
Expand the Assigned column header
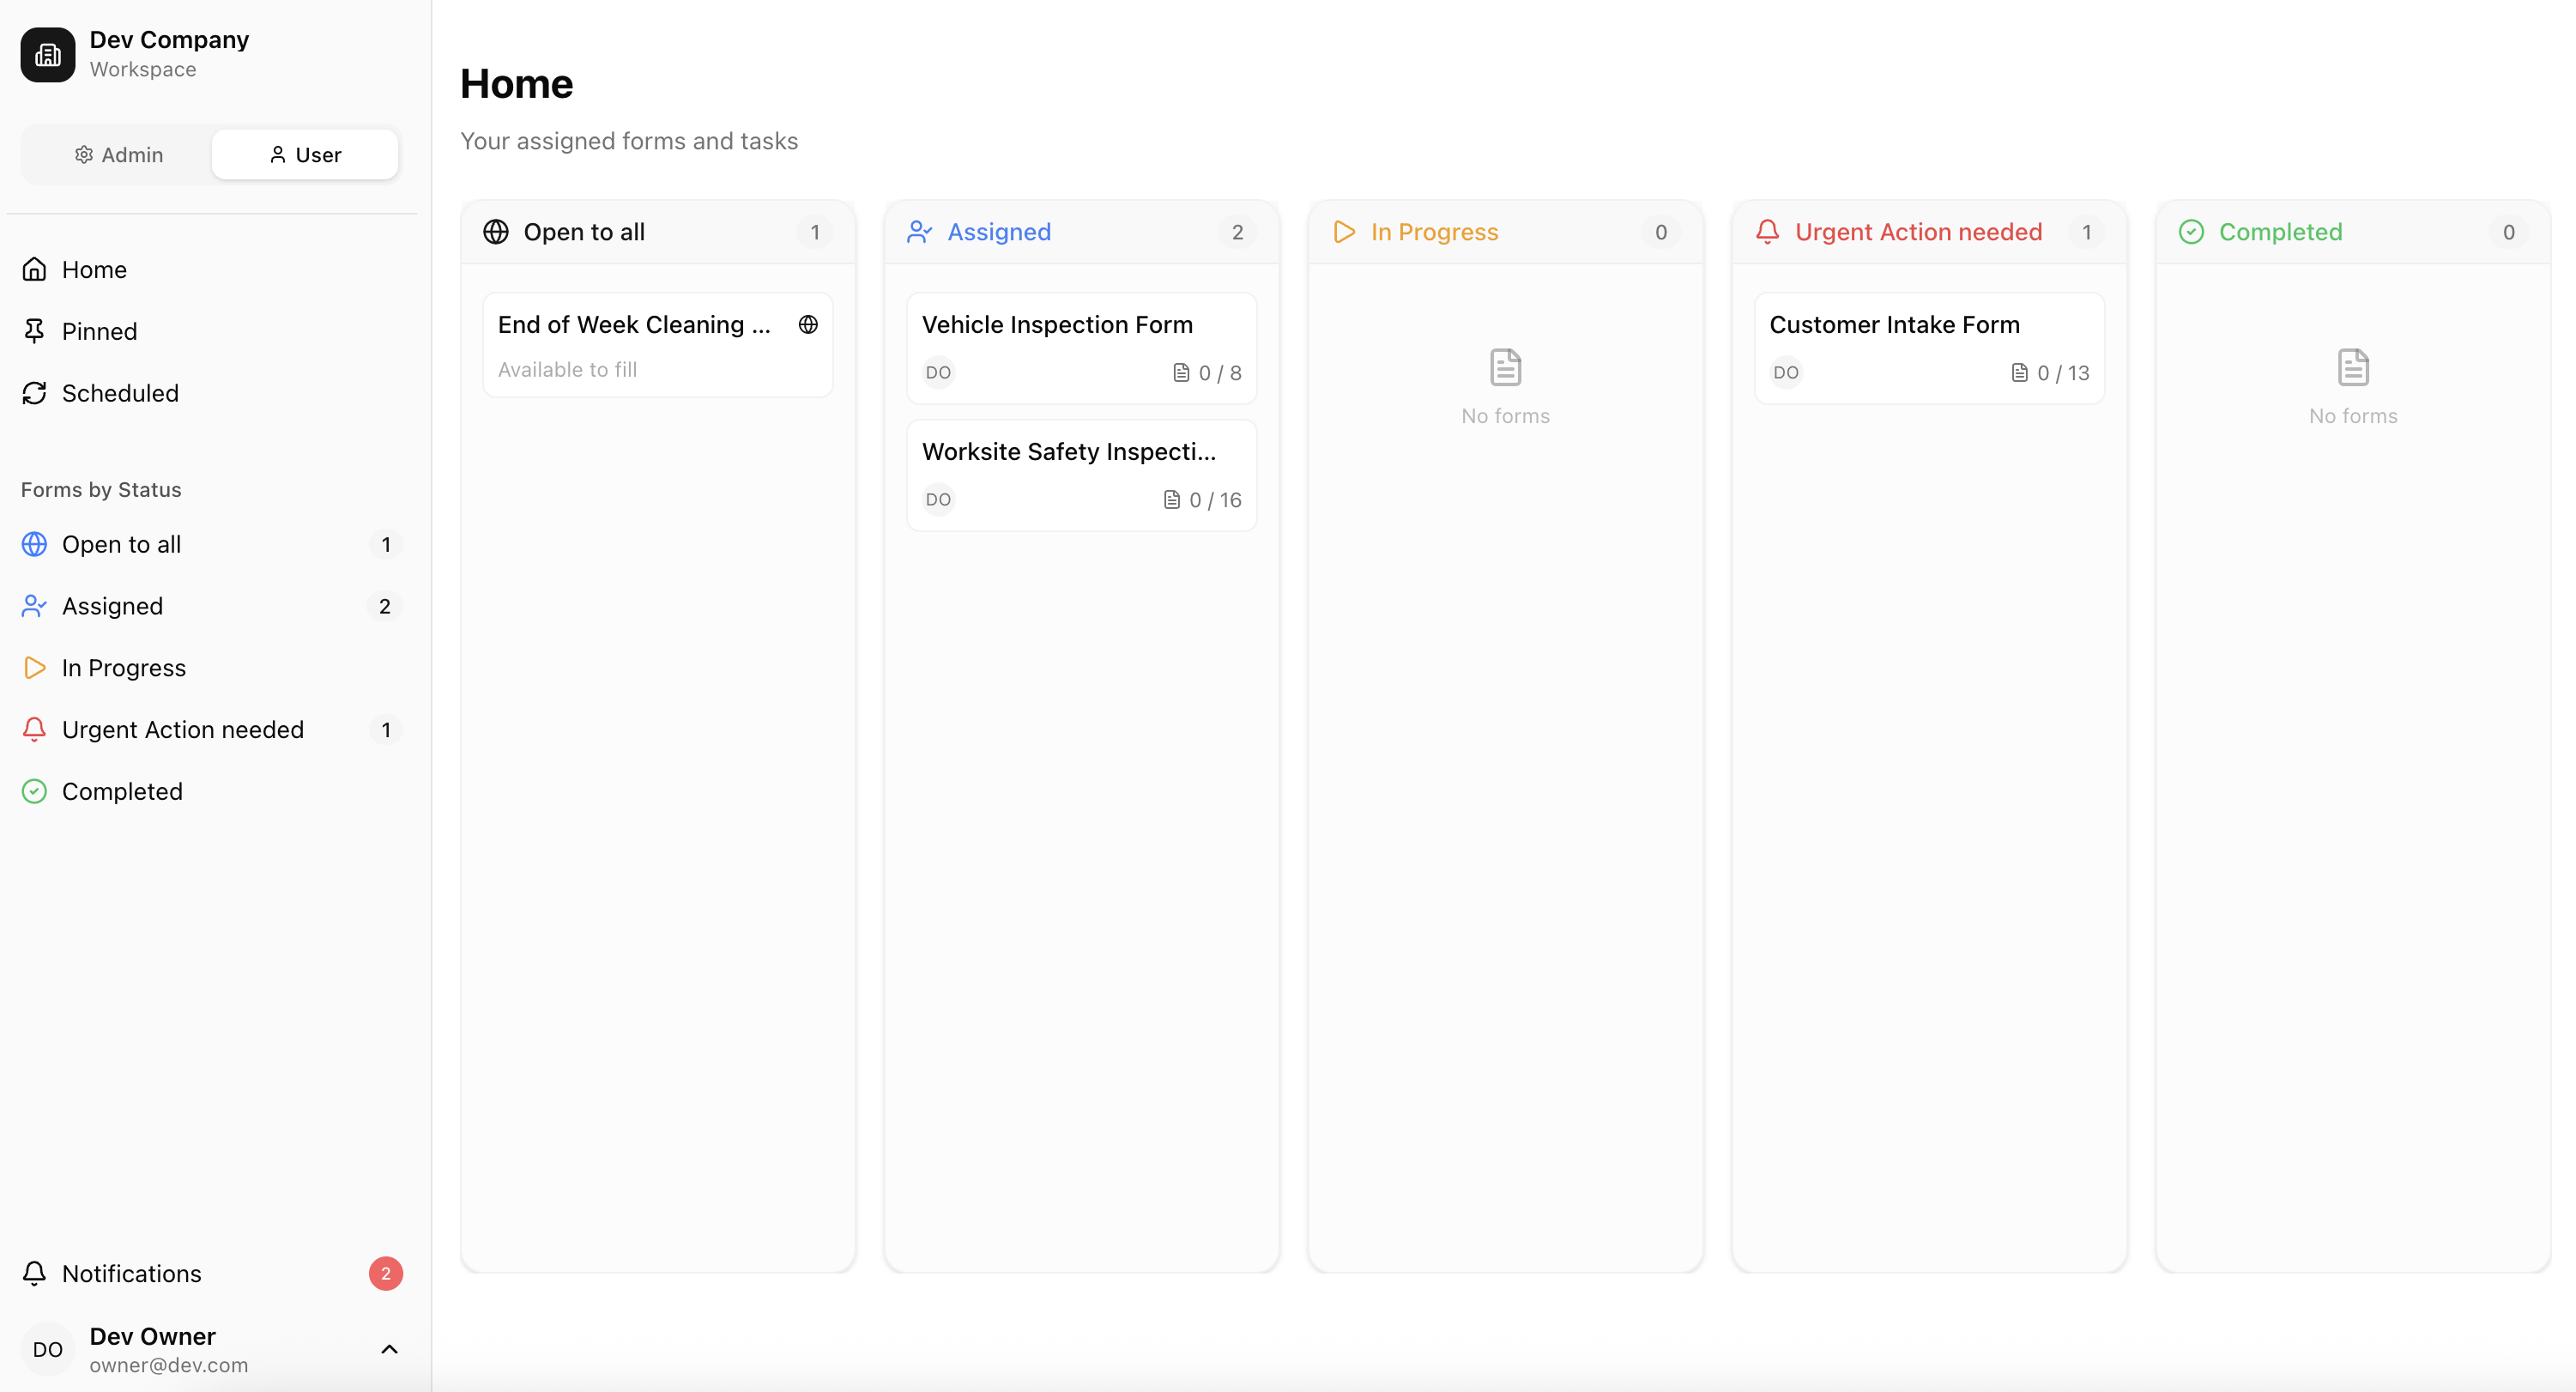[x=1081, y=231]
